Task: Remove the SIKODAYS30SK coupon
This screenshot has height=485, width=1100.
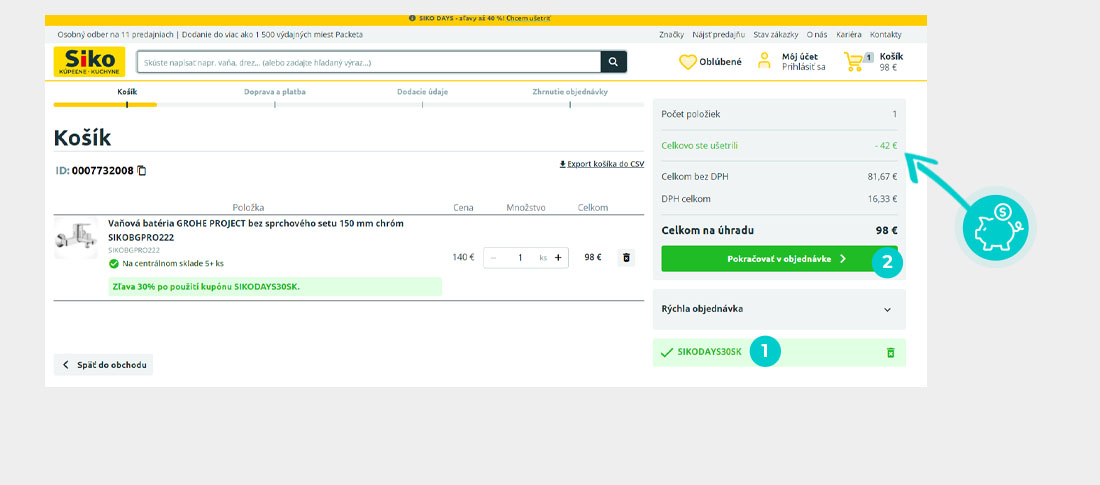Action: coord(890,352)
